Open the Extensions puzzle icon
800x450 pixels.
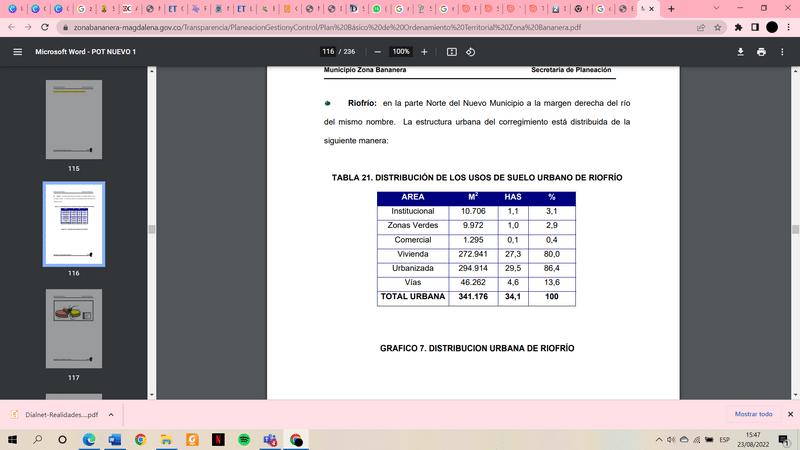point(738,28)
